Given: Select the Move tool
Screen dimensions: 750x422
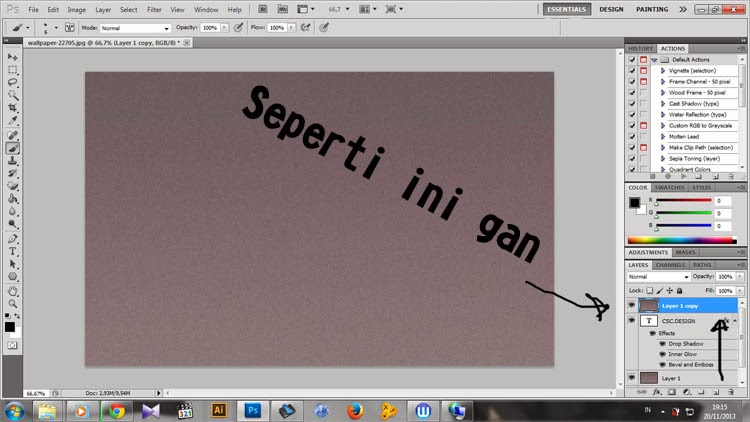Looking at the screenshot, I should (x=12, y=57).
